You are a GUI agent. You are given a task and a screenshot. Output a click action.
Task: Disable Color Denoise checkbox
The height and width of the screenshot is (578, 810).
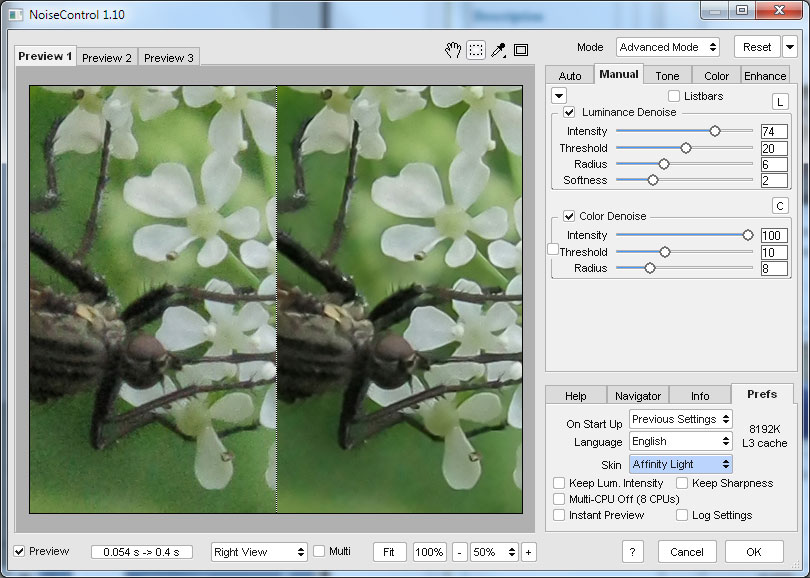point(569,216)
